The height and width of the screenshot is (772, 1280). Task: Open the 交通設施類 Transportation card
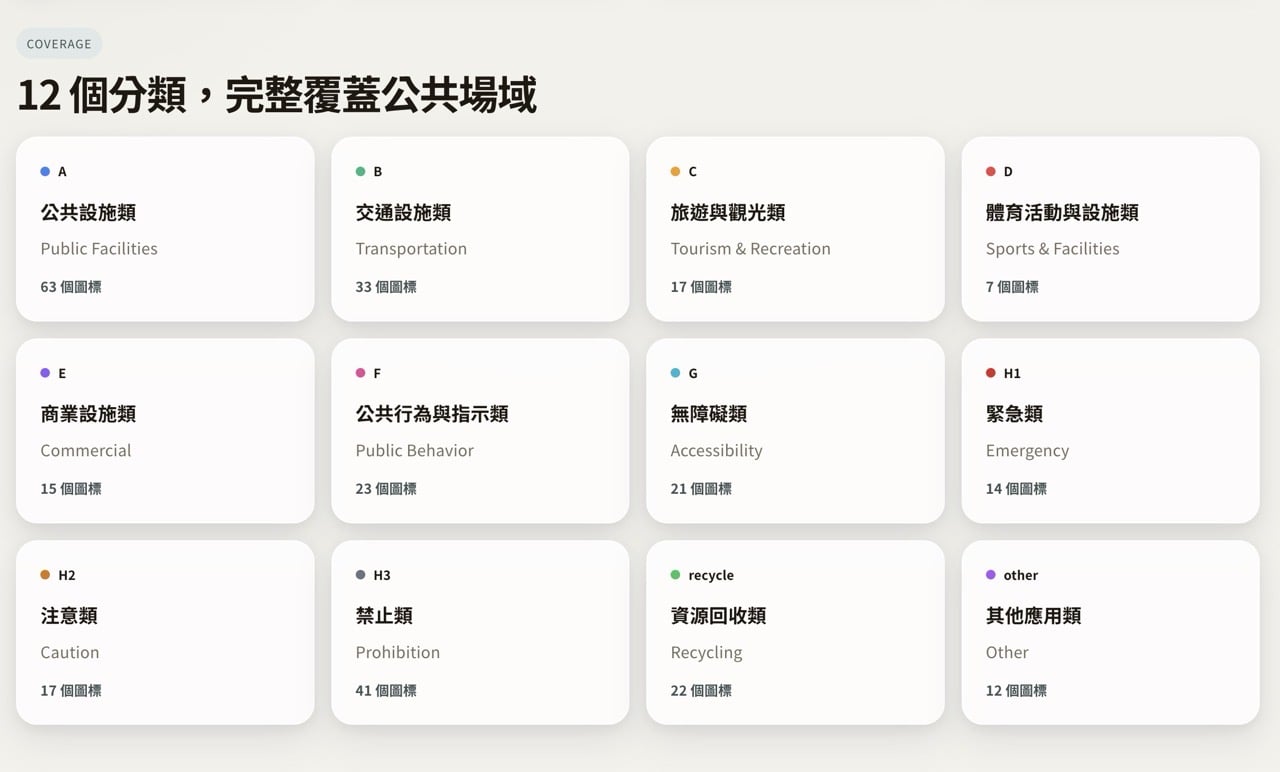pyautogui.click(x=480, y=229)
